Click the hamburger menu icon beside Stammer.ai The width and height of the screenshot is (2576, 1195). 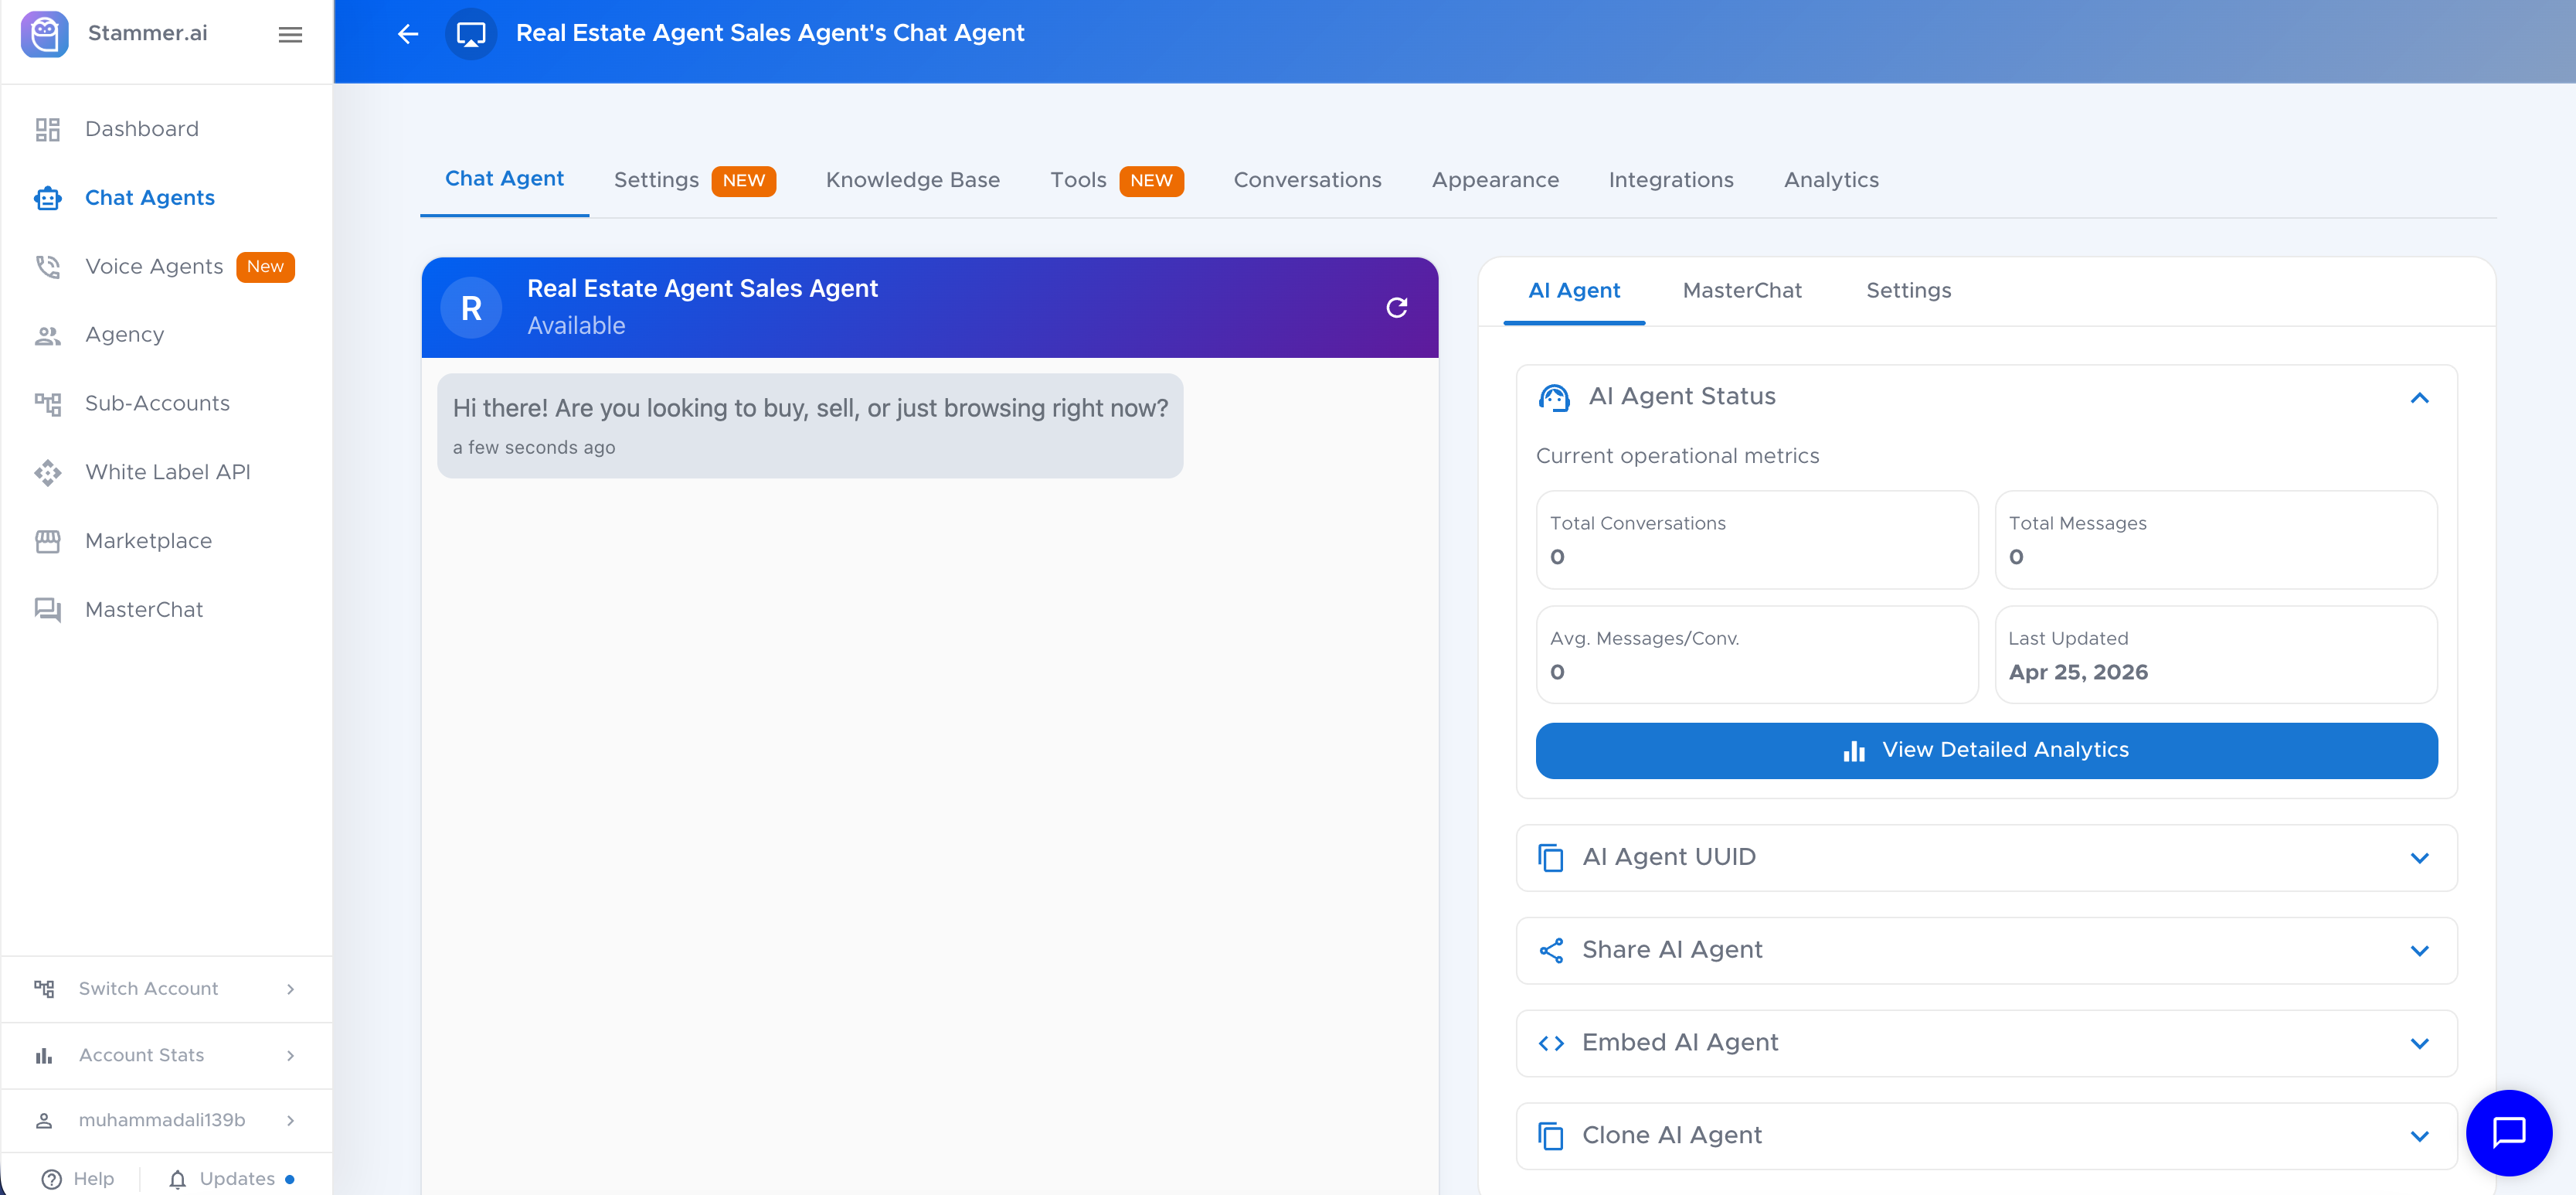click(x=290, y=34)
